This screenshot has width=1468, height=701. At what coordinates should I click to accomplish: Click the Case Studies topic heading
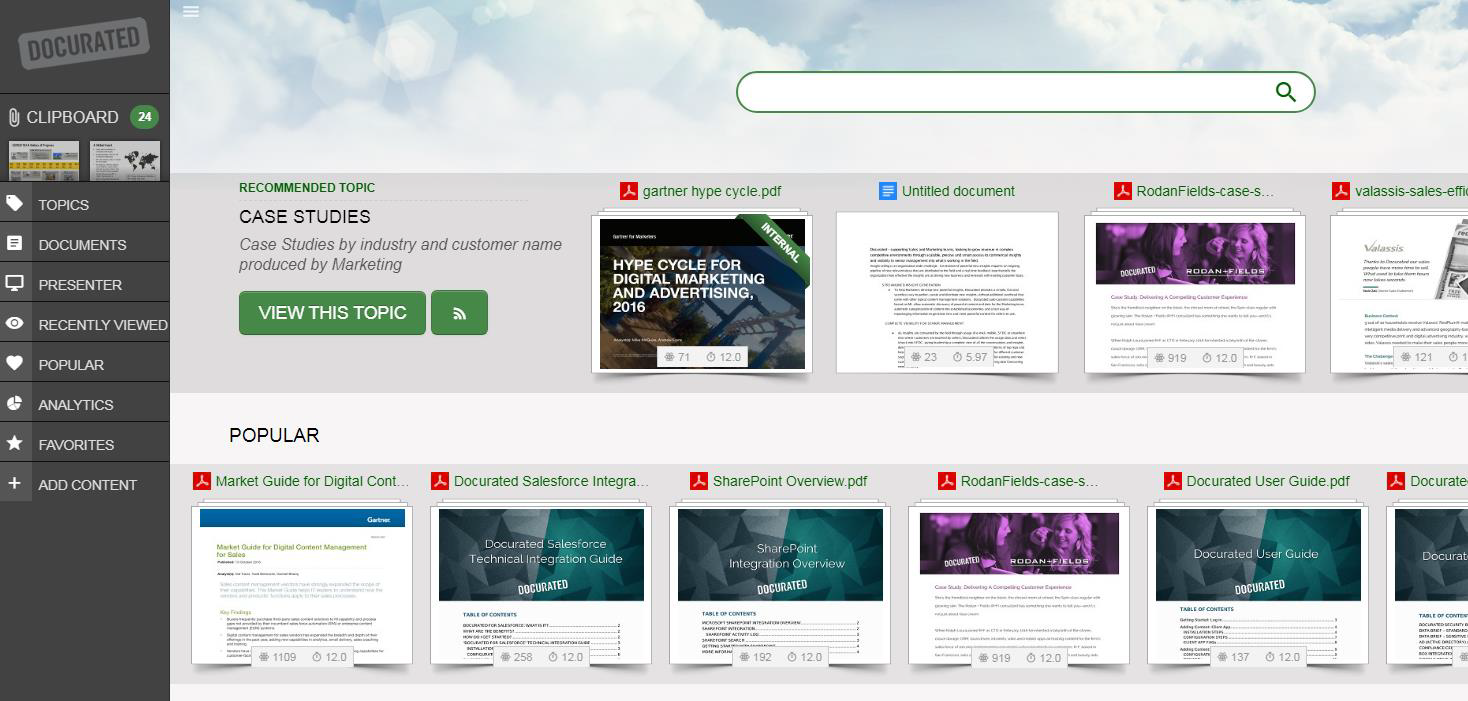[x=305, y=217]
